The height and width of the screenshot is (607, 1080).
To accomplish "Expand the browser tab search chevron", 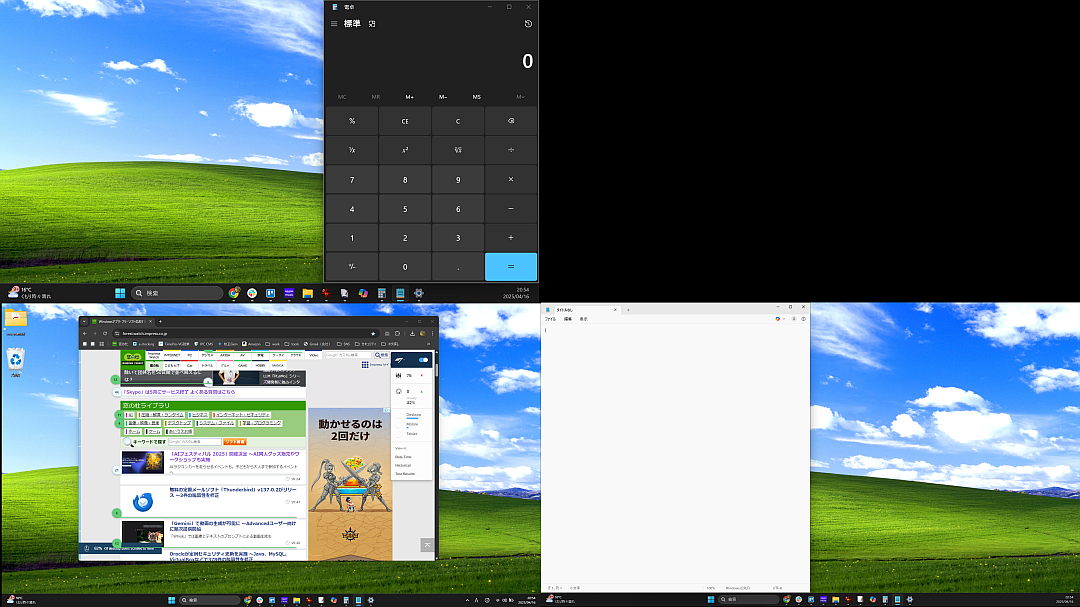I will [85, 321].
